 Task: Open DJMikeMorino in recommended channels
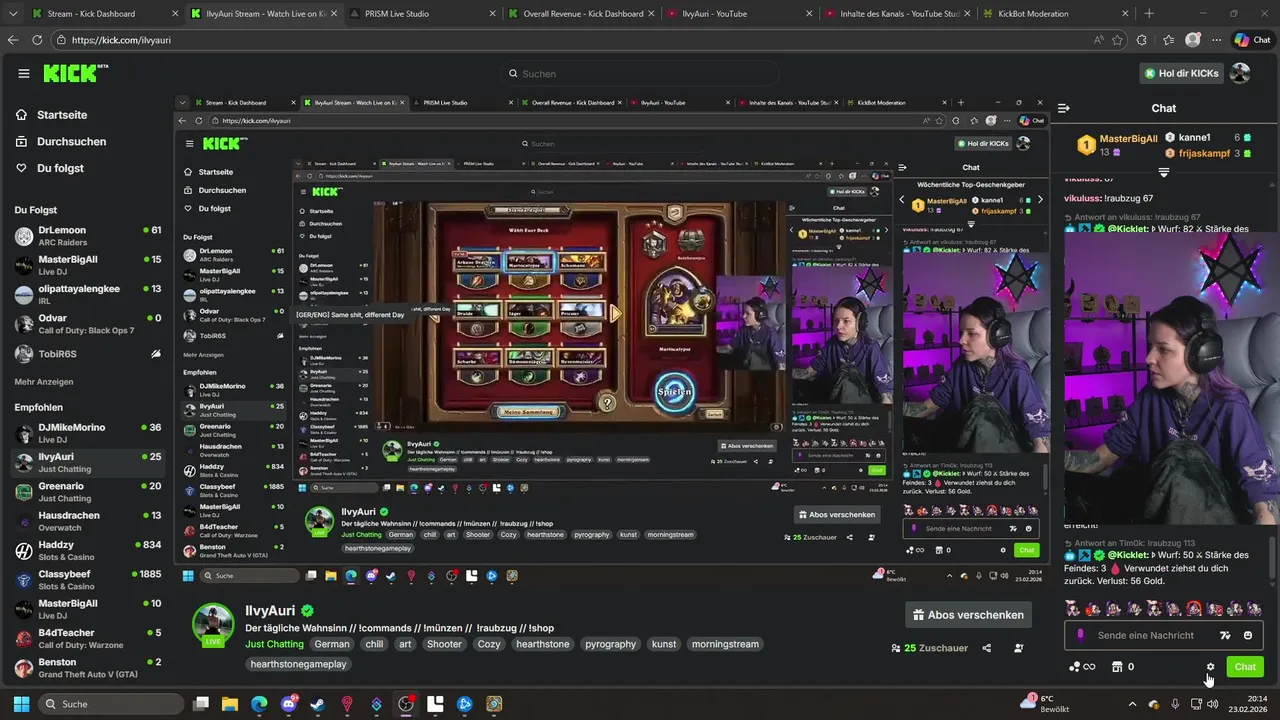click(87, 433)
